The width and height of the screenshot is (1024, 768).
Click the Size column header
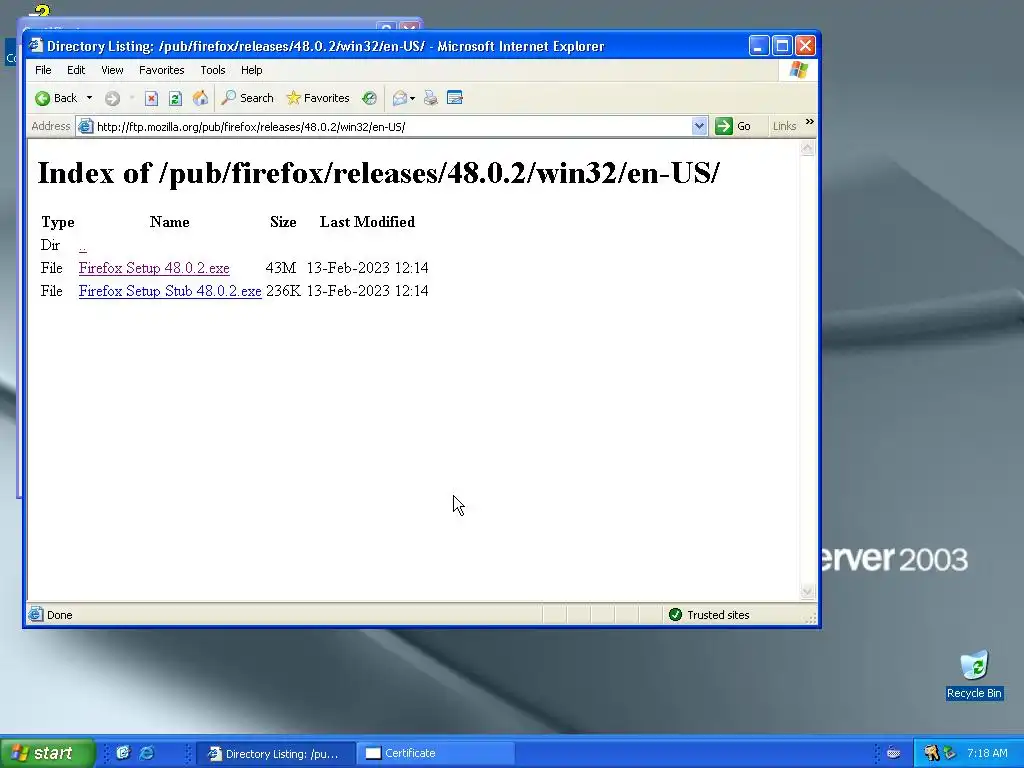click(283, 222)
